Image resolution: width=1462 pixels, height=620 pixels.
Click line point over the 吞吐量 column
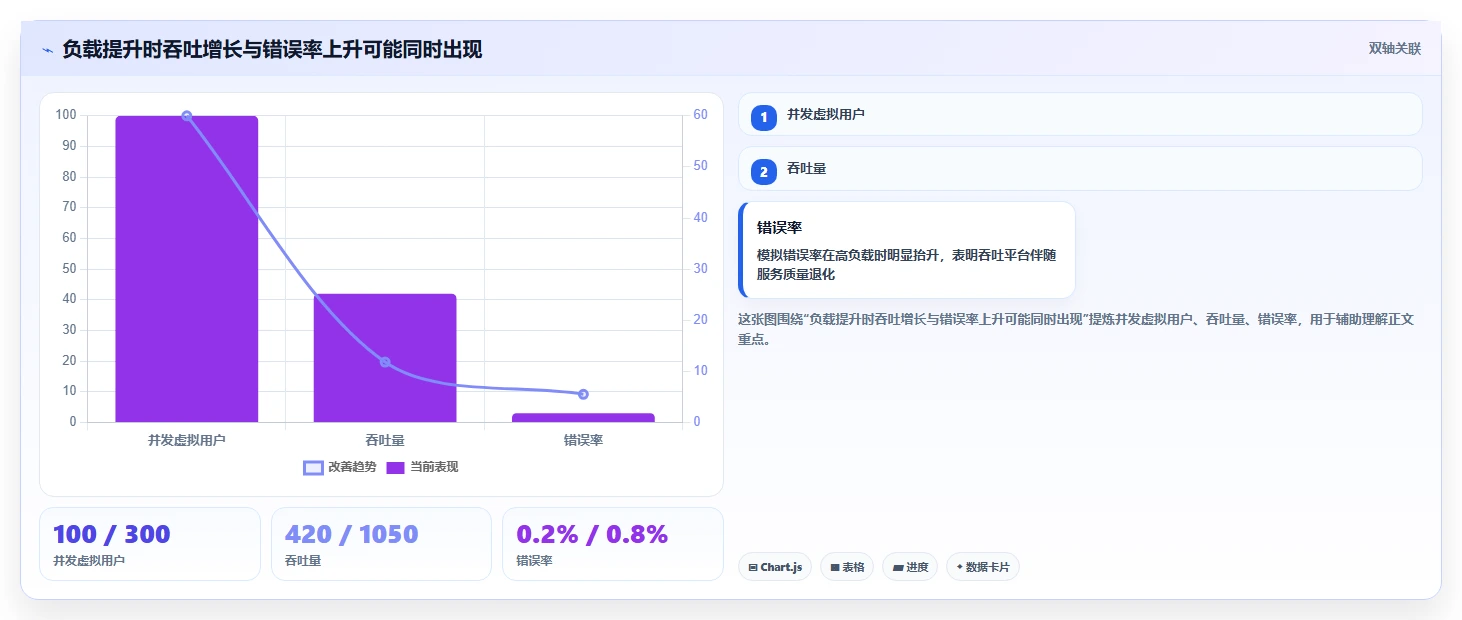pos(385,362)
